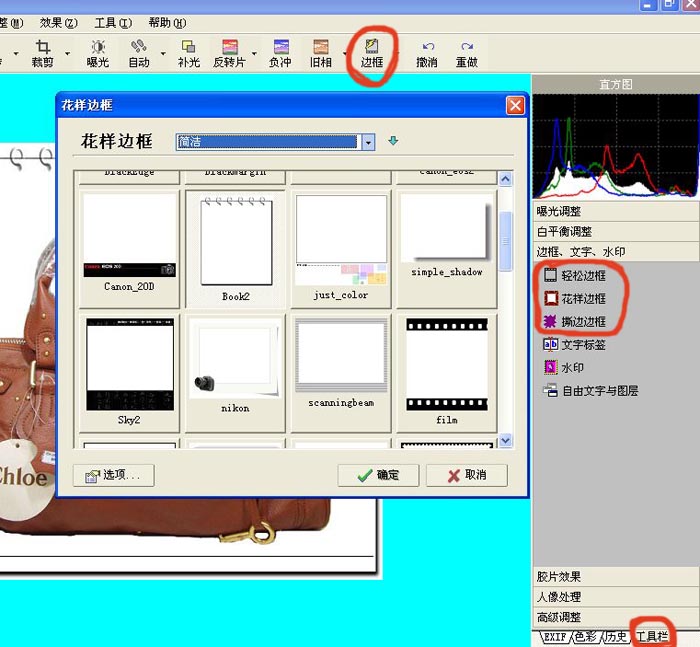This screenshot has height=647, width=700.
Task: Select the nikon frame thumbnail
Action: coord(235,373)
